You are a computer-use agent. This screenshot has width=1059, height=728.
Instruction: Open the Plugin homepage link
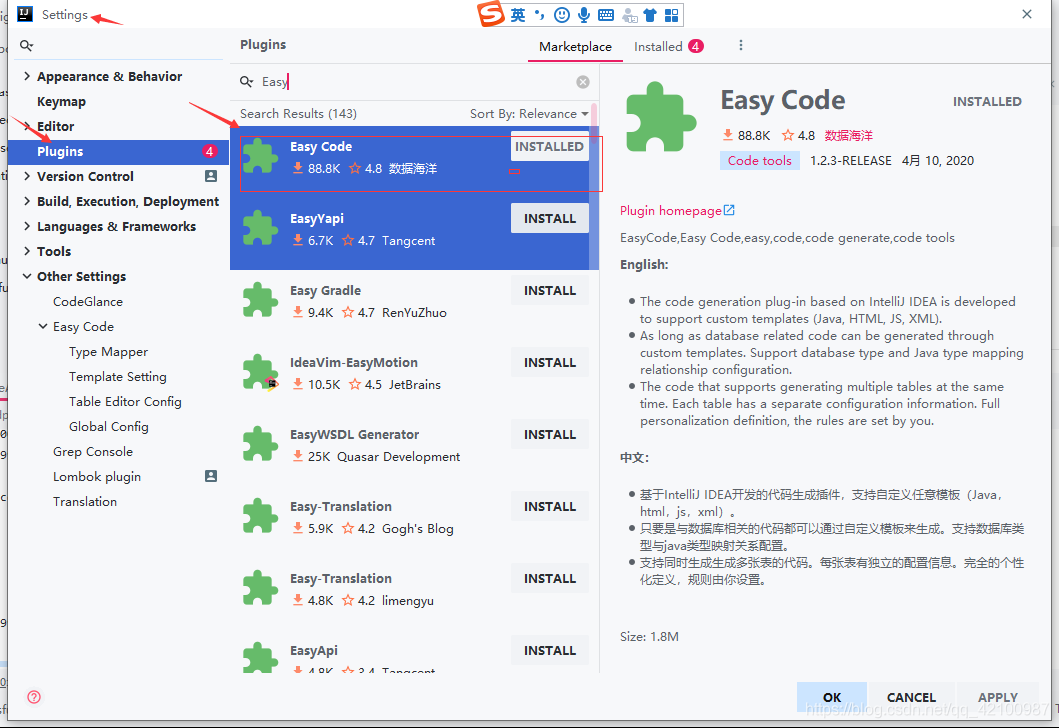tap(677, 211)
